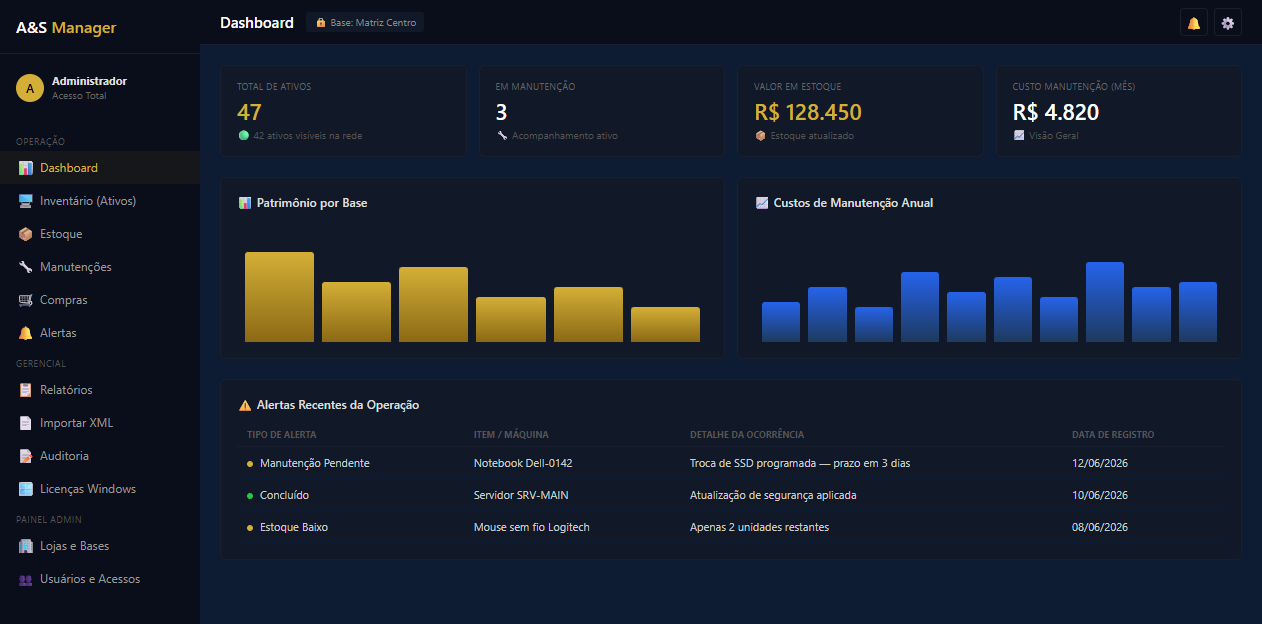
Task: Open the Estoque section
Action: tap(100, 234)
